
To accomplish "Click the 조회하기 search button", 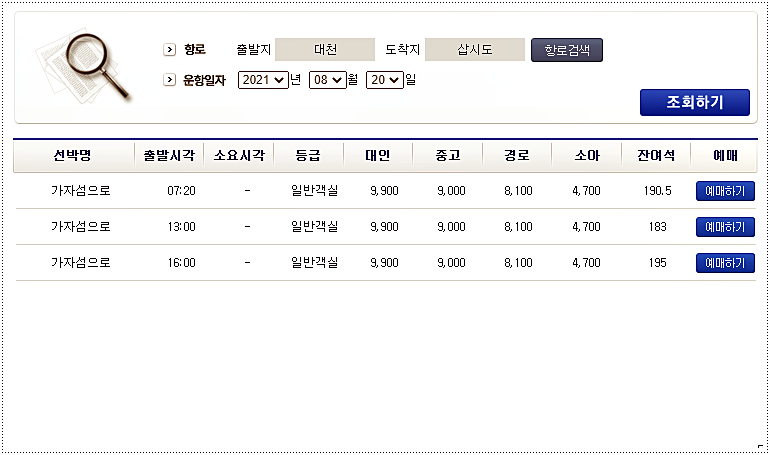I will point(695,102).
